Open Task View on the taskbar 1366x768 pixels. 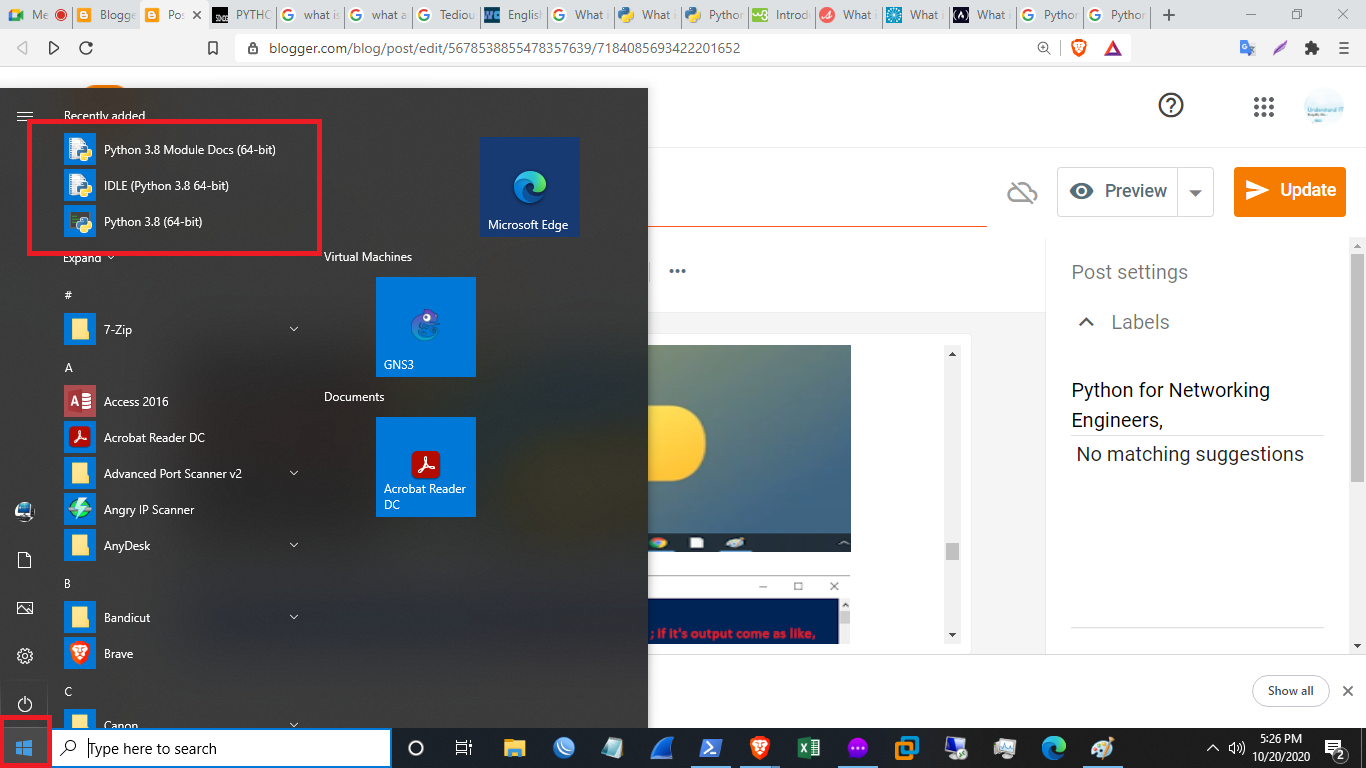click(464, 748)
